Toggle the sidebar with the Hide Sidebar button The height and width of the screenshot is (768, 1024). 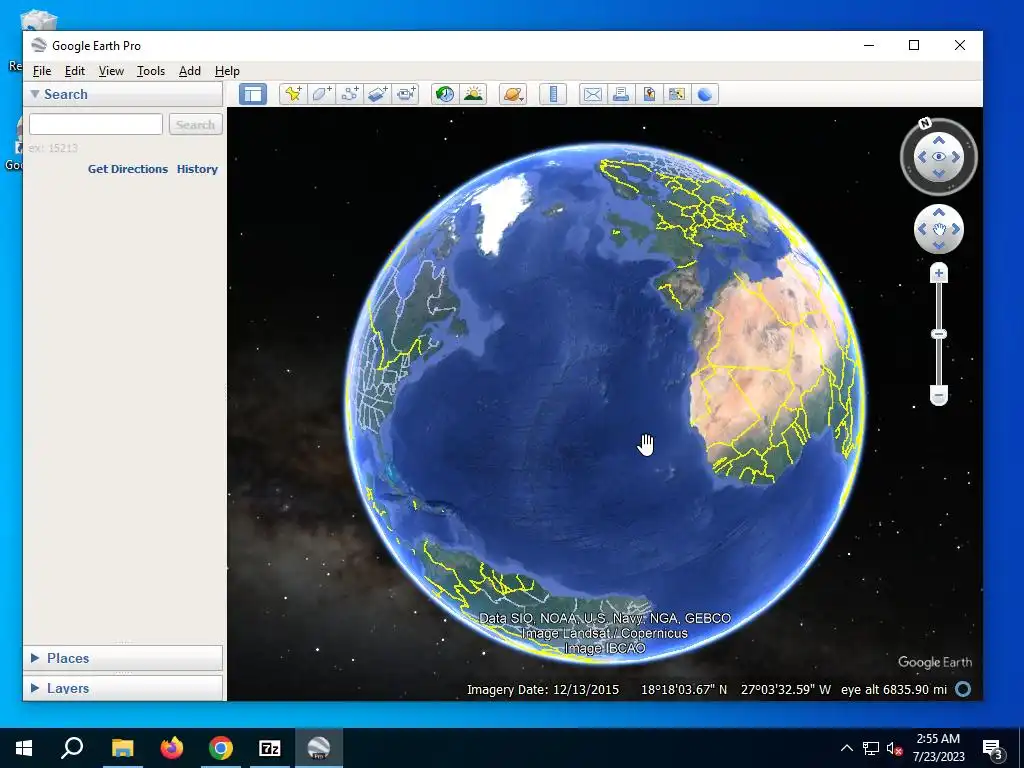[x=253, y=94]
